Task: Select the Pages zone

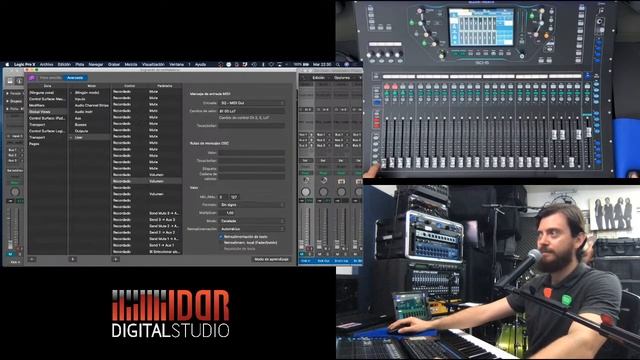Action: click(x=47, y=144)
